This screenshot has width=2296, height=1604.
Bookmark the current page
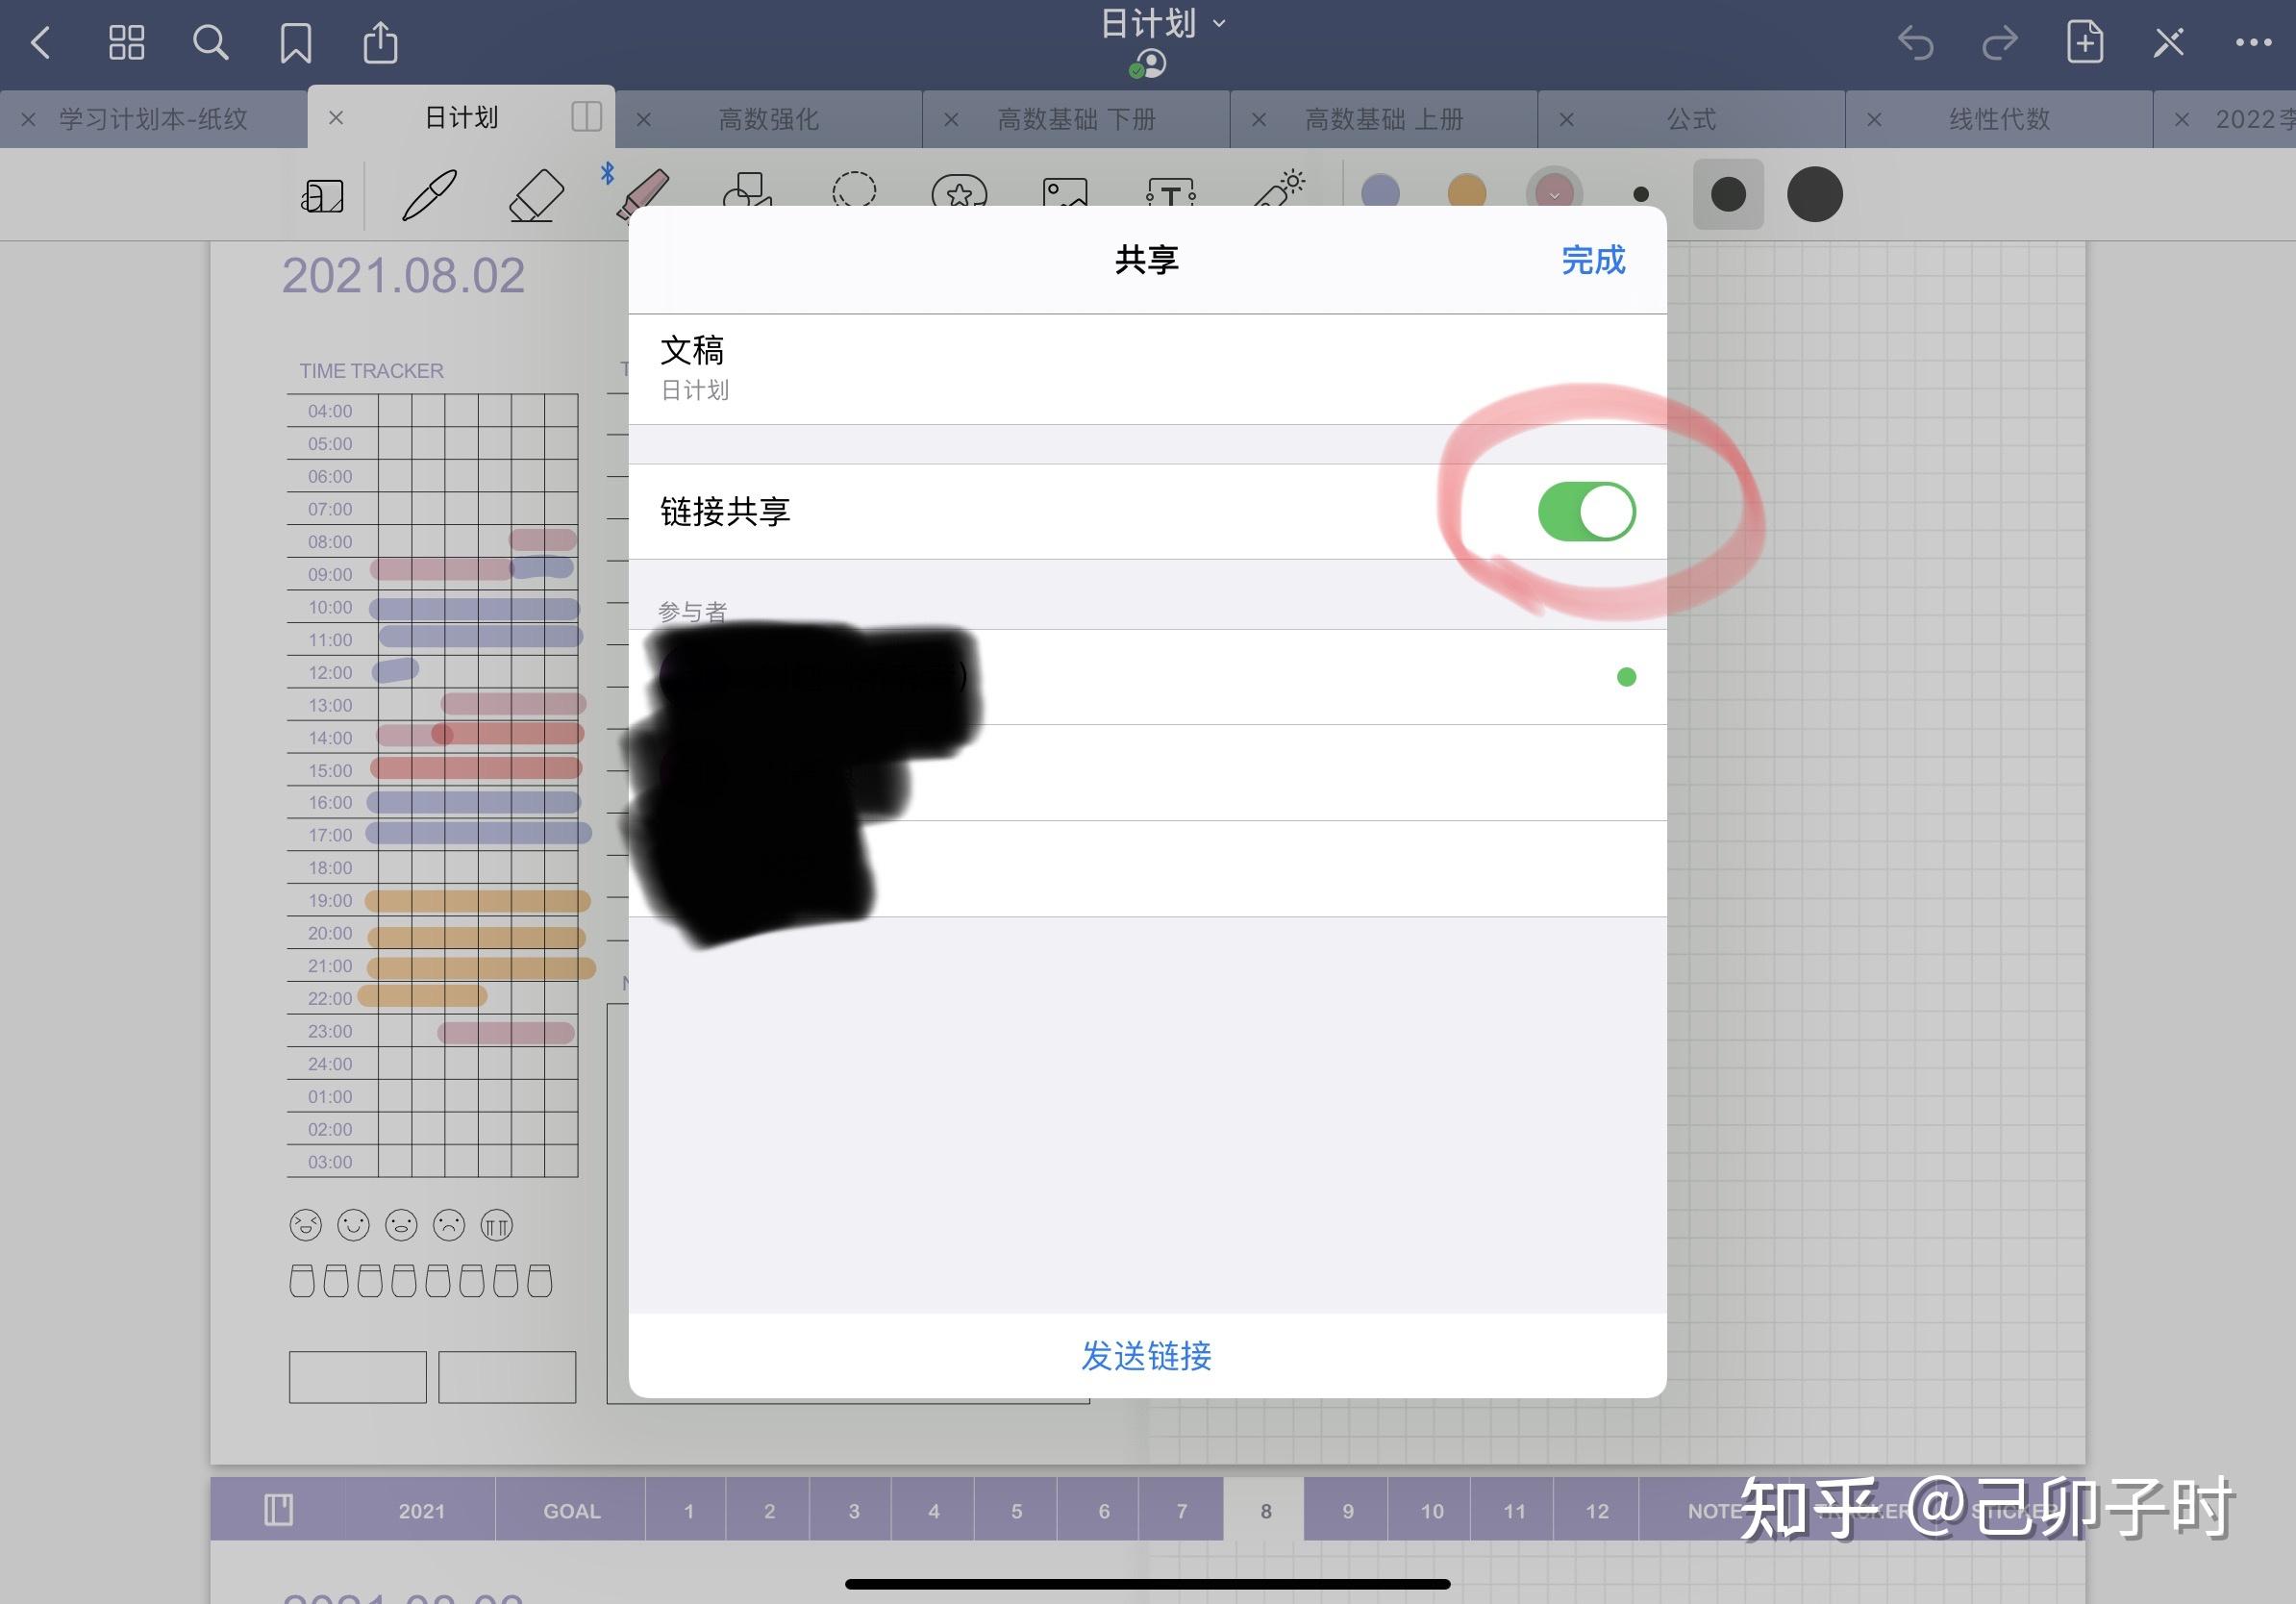pos(296,43)
